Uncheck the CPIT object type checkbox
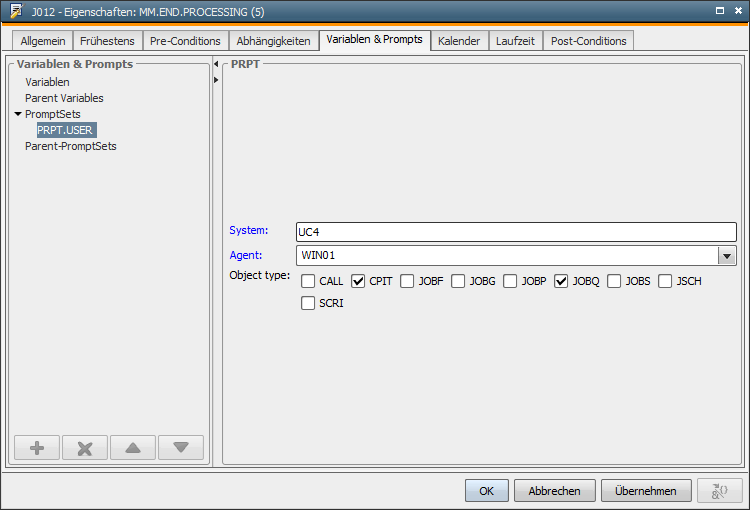Viewport: 750px width, 510px height. point(358,281)
